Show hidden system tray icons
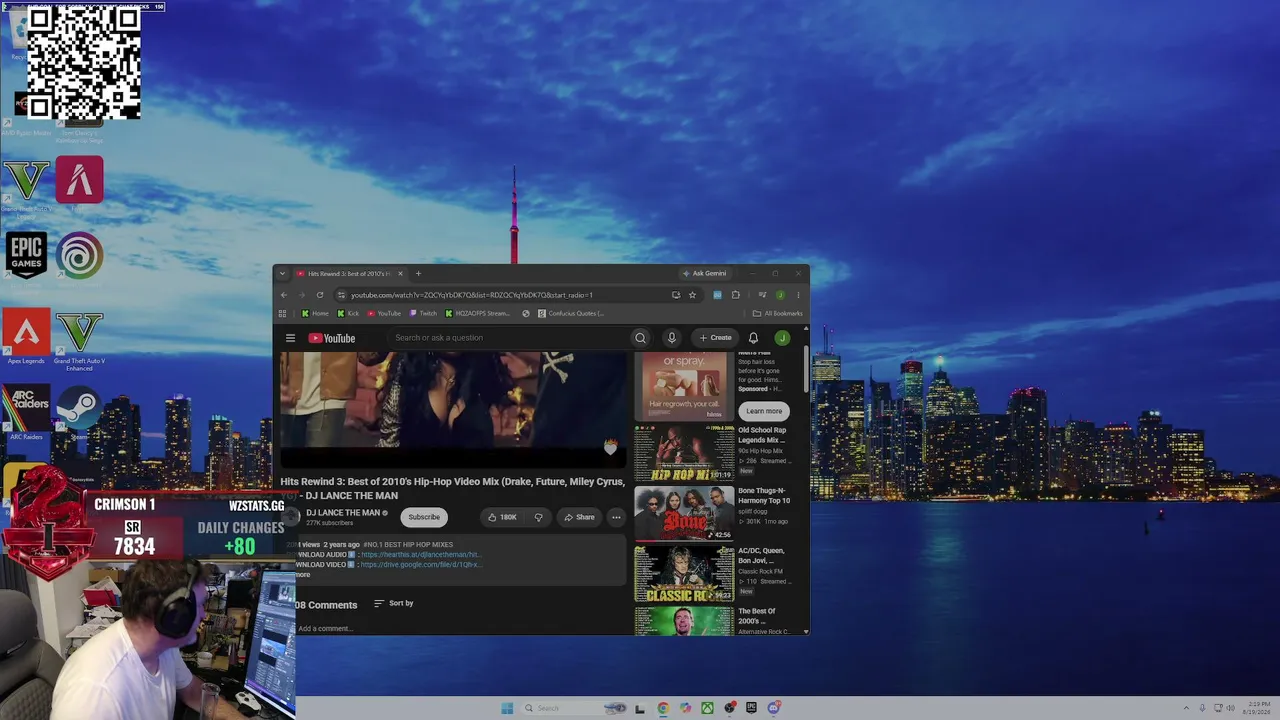The image size is (1280, 720). (1186, 708)
